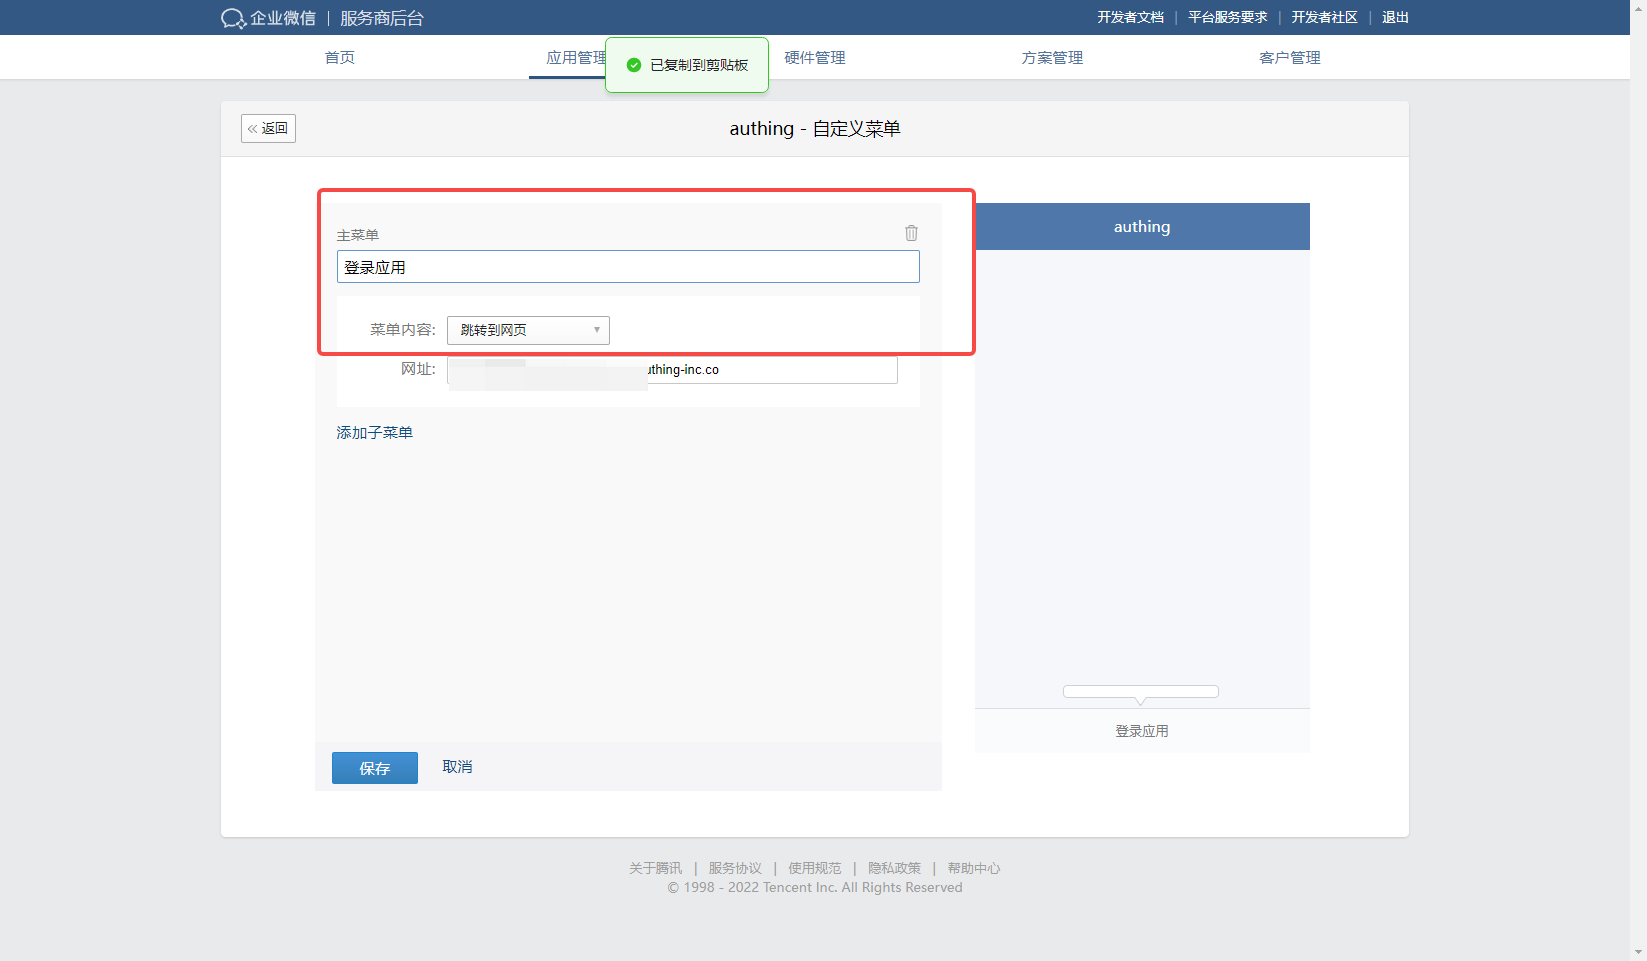Click the WeCom logo icon in the header
Screen dimensions: 1647x961
[233, 18]
